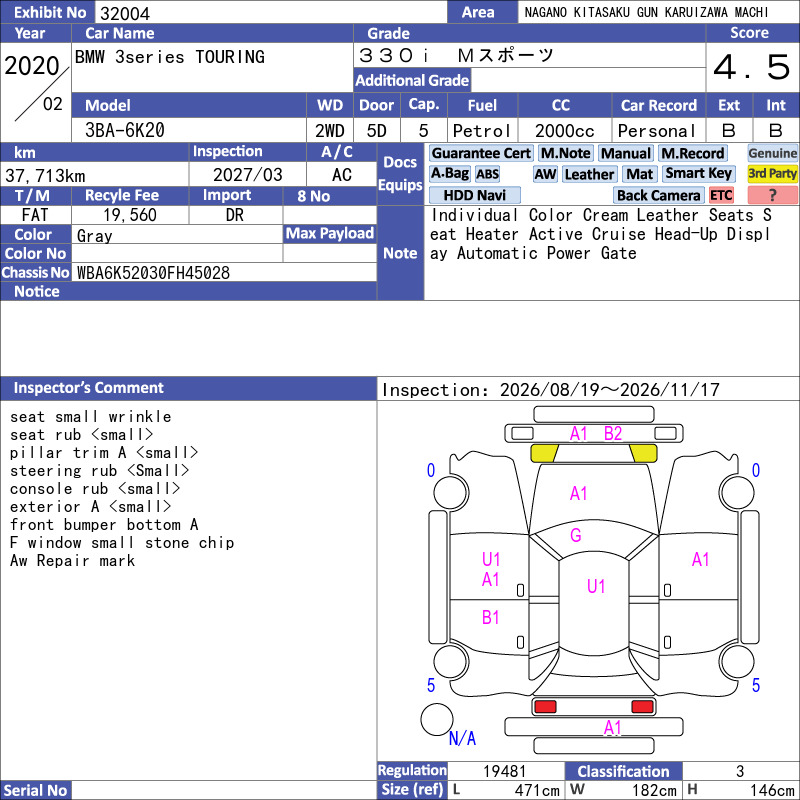Viewport: 800px width, 800px height.
Task: Click the width value 182cm
Action: coord(654,790)
